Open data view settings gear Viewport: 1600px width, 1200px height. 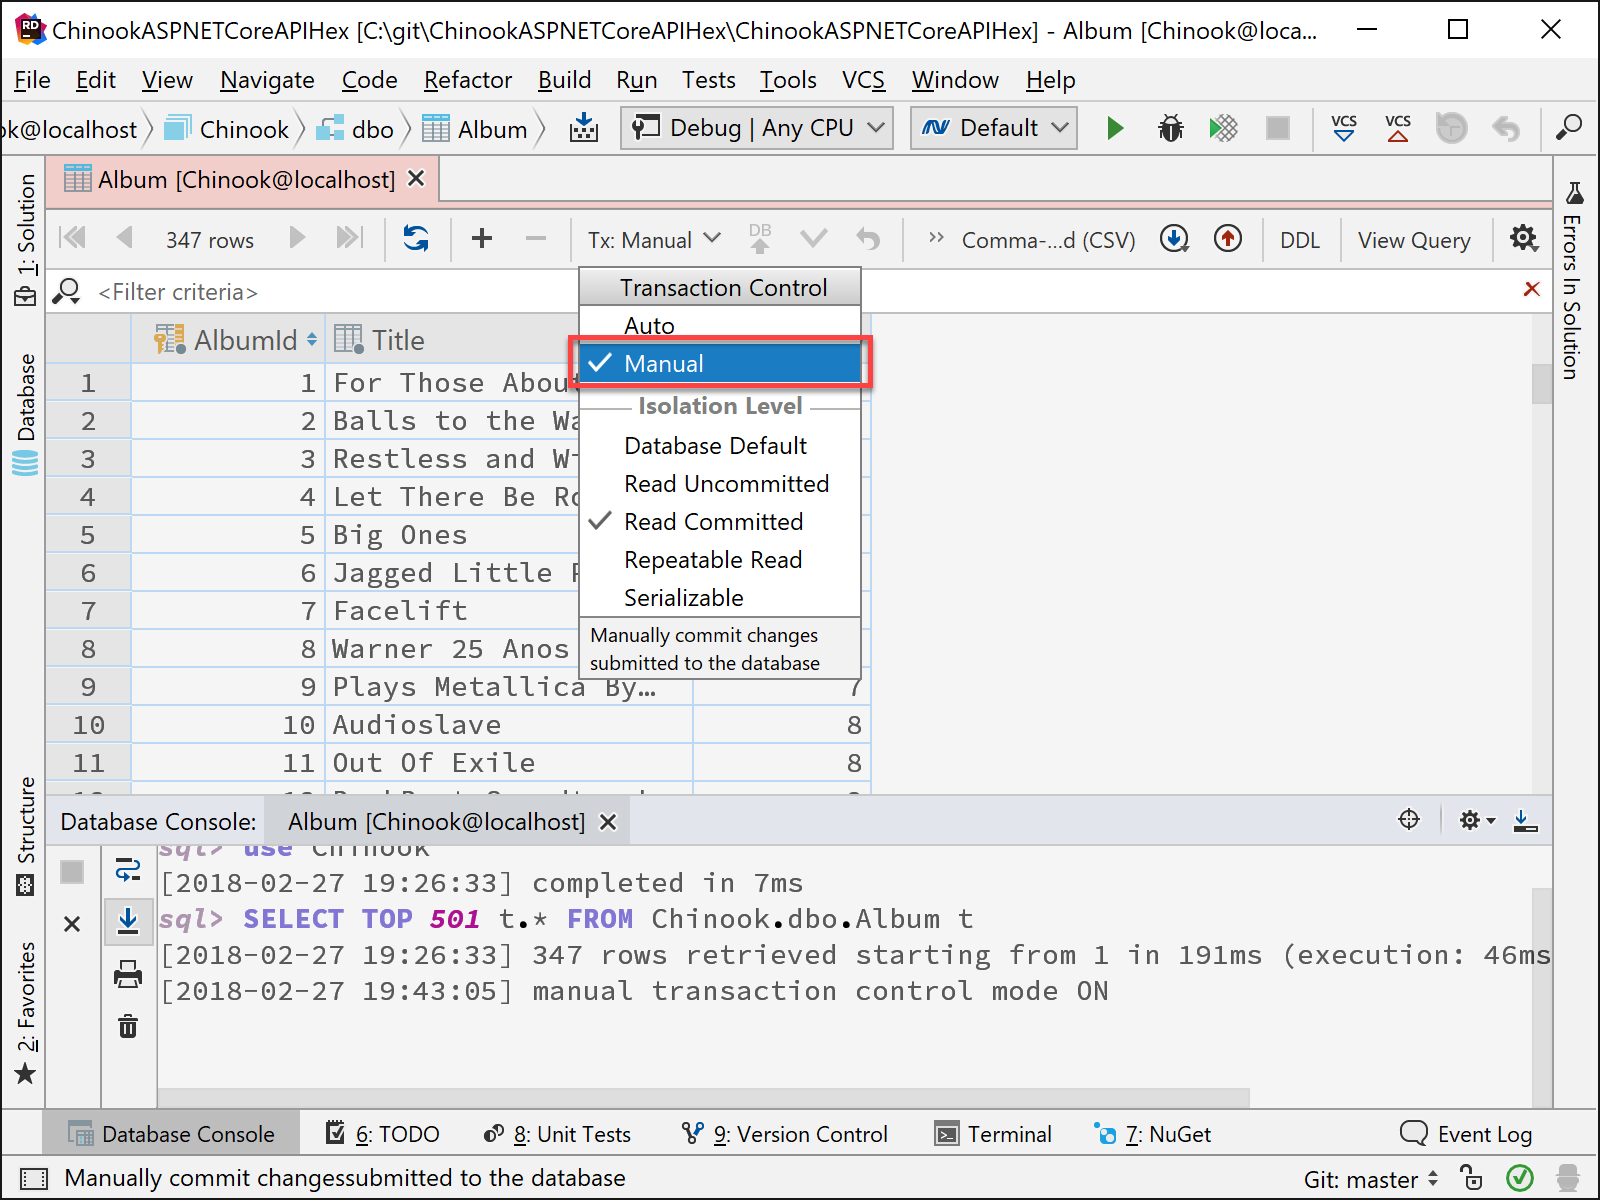(1524, 238)
